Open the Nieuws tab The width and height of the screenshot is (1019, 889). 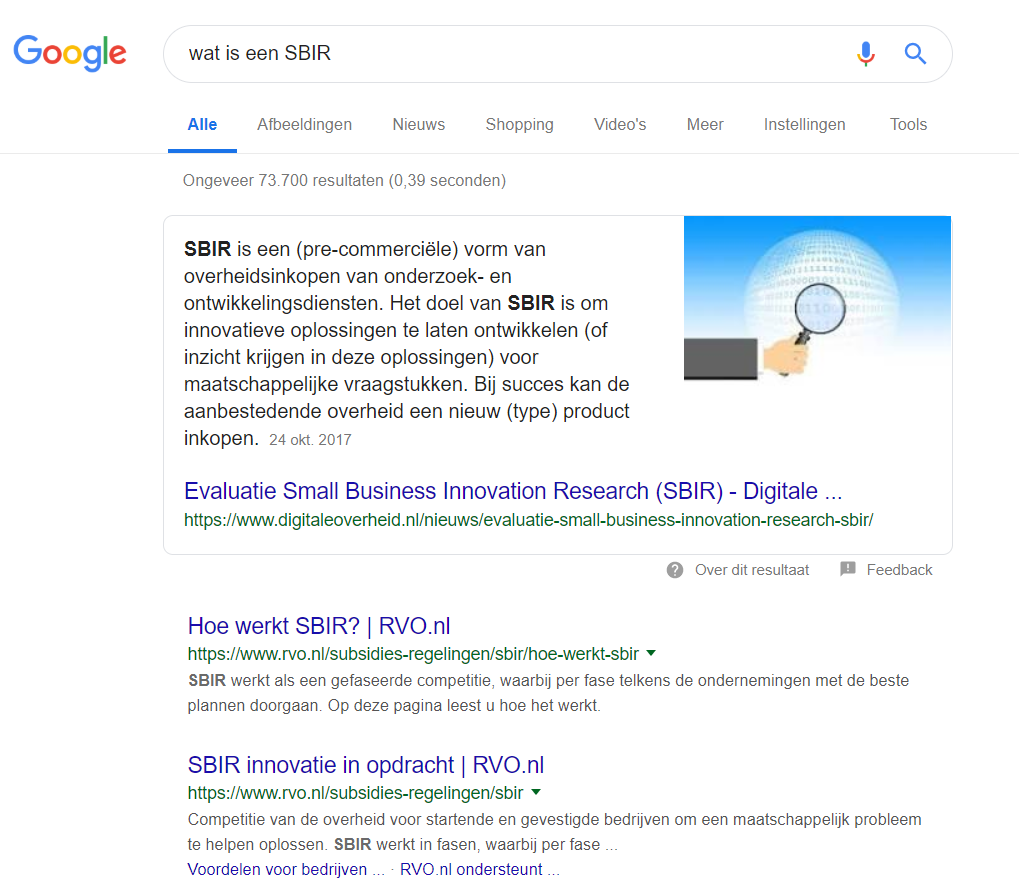(419, 124)
